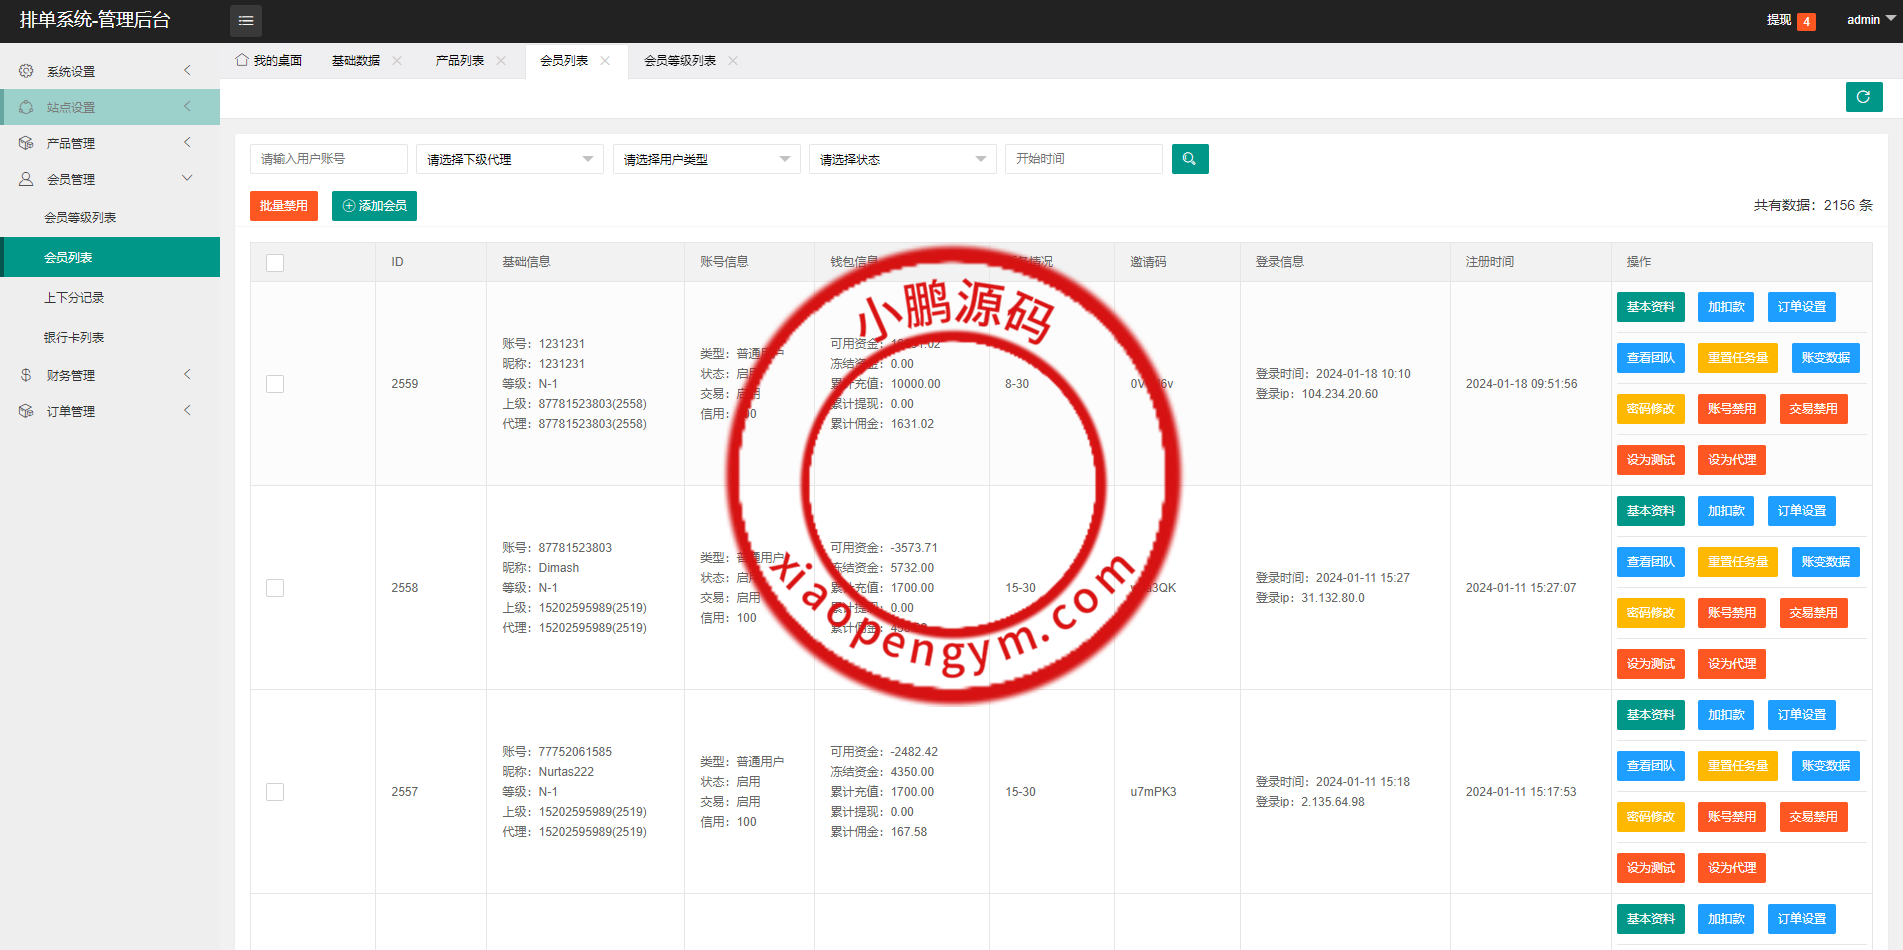Open the 系统设置 gear icon in sidebar

[26, 70]
